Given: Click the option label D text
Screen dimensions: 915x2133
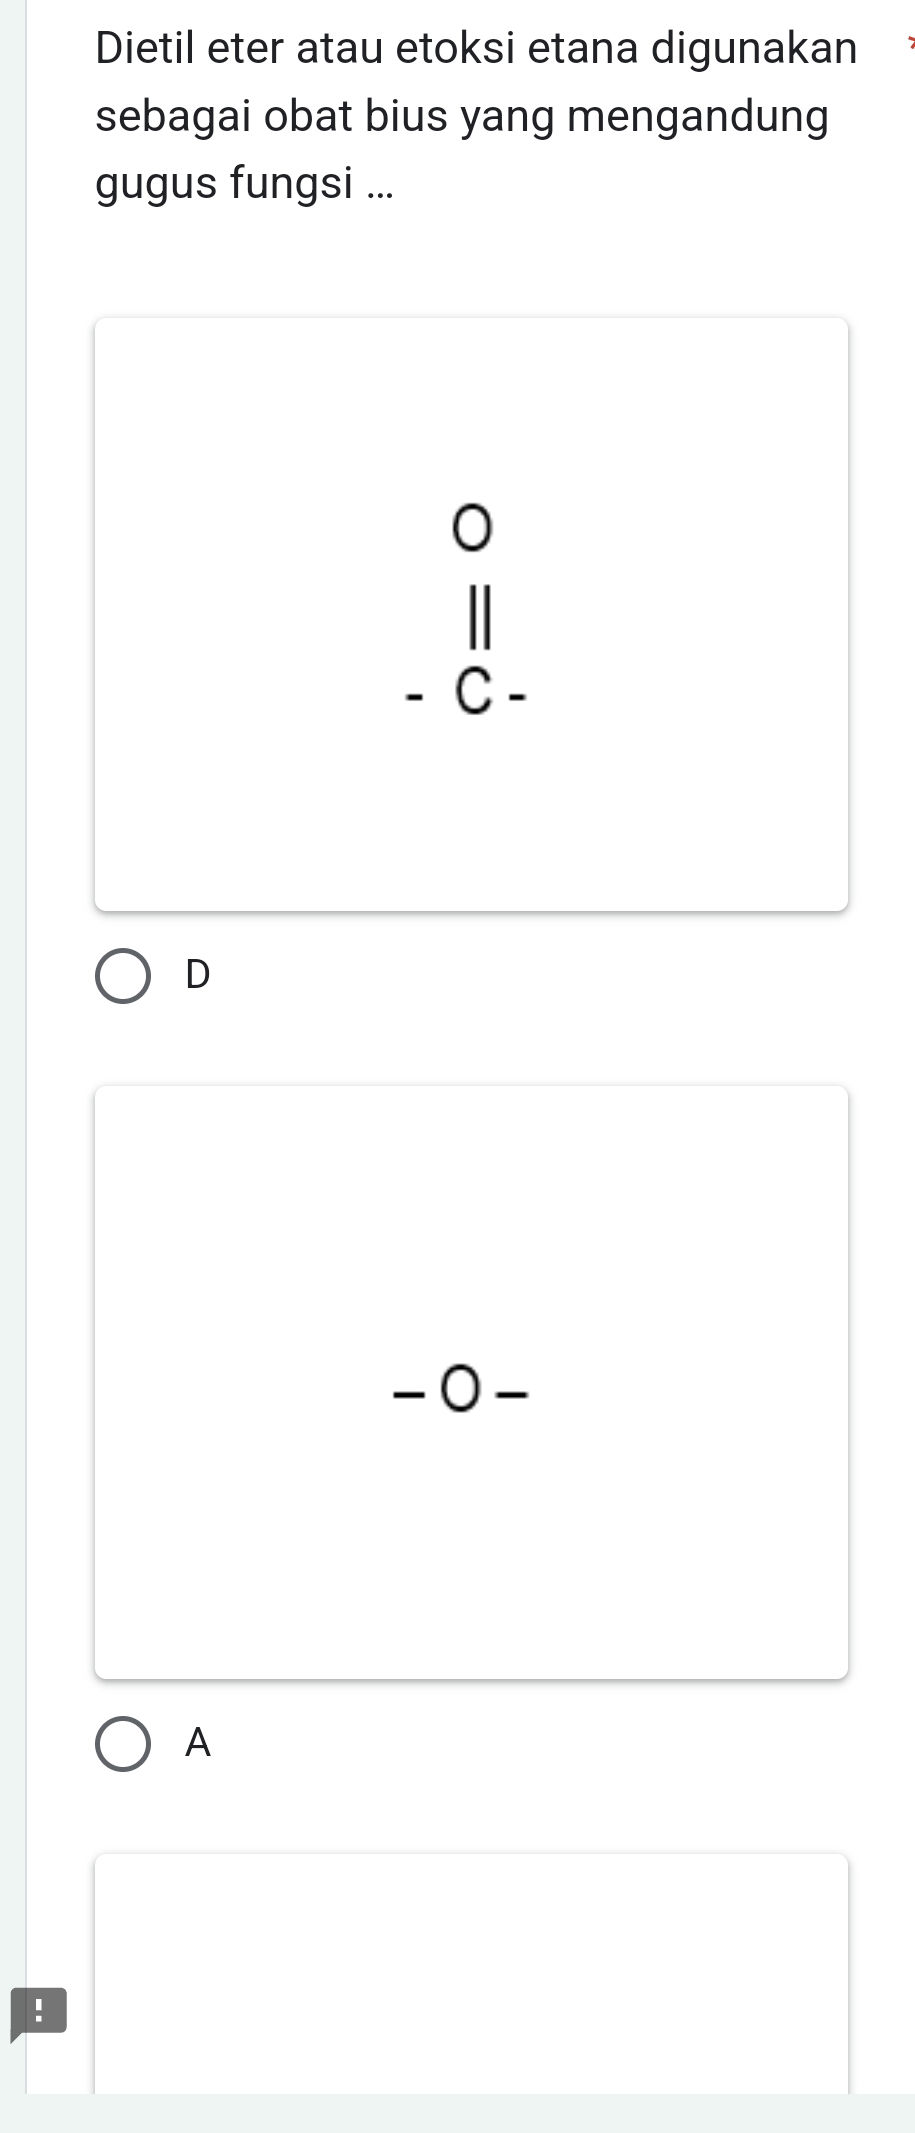Looking at the screenshot, I should [198, 975].
